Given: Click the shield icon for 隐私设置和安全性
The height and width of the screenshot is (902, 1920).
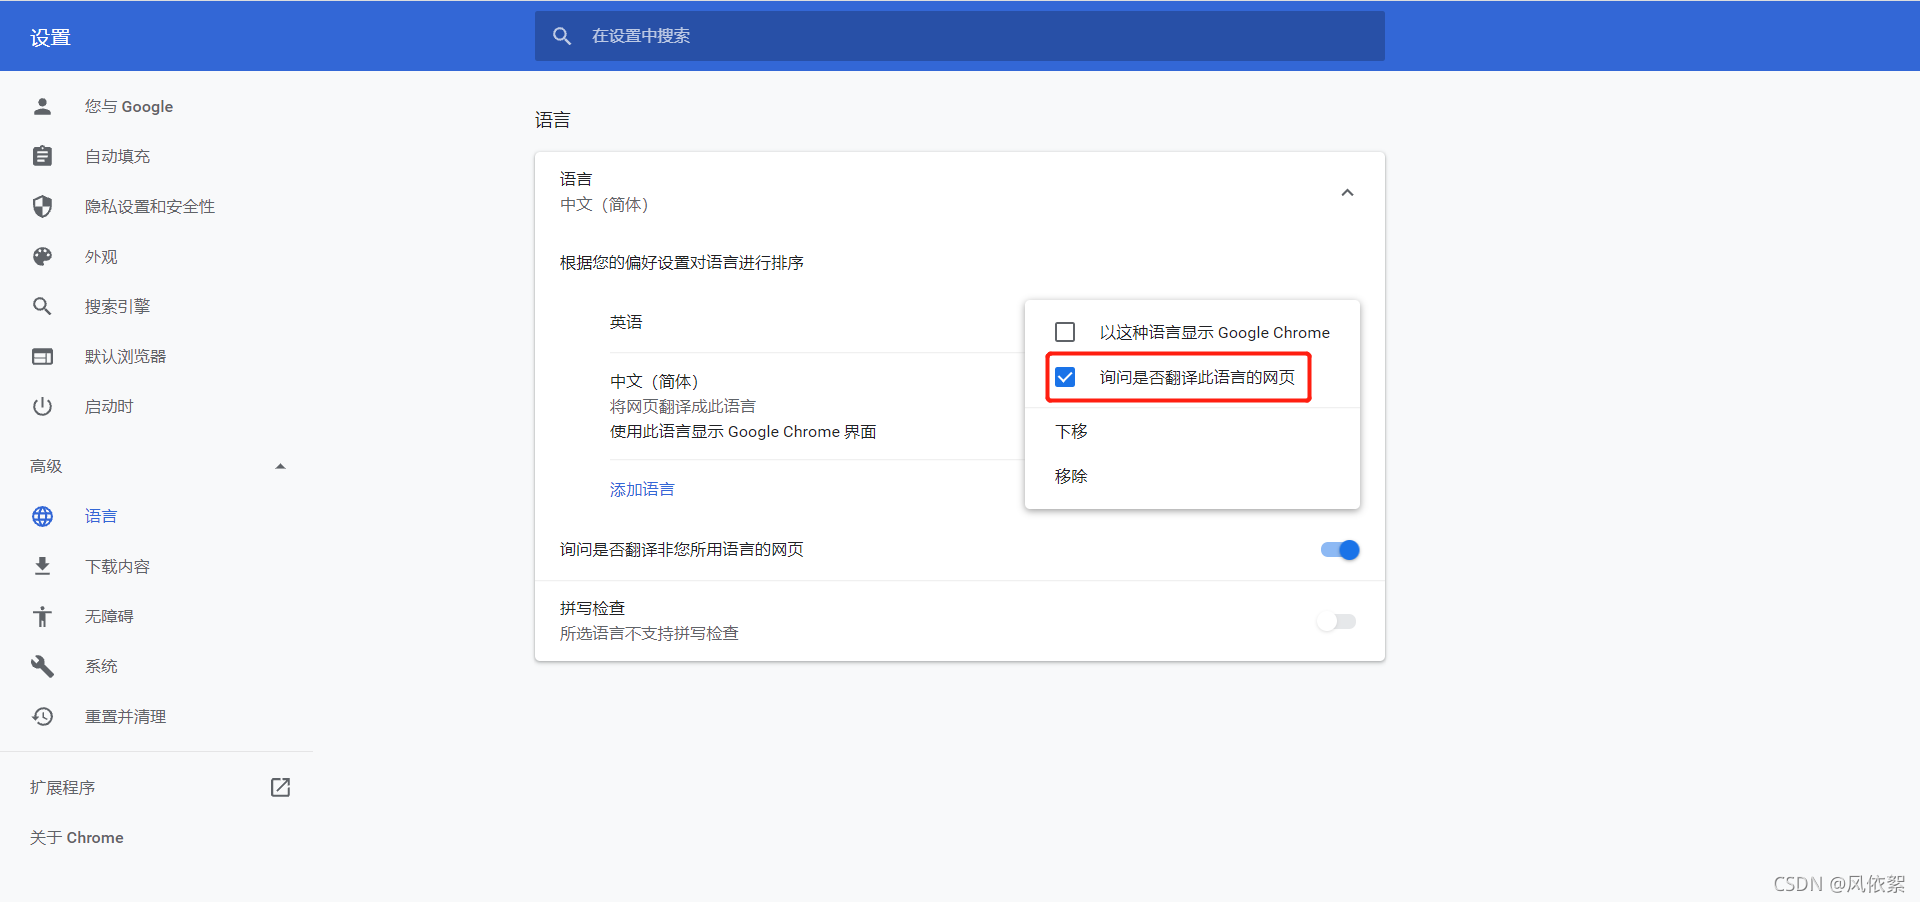Looking at the screenshot, I should (x=42, y=206).
